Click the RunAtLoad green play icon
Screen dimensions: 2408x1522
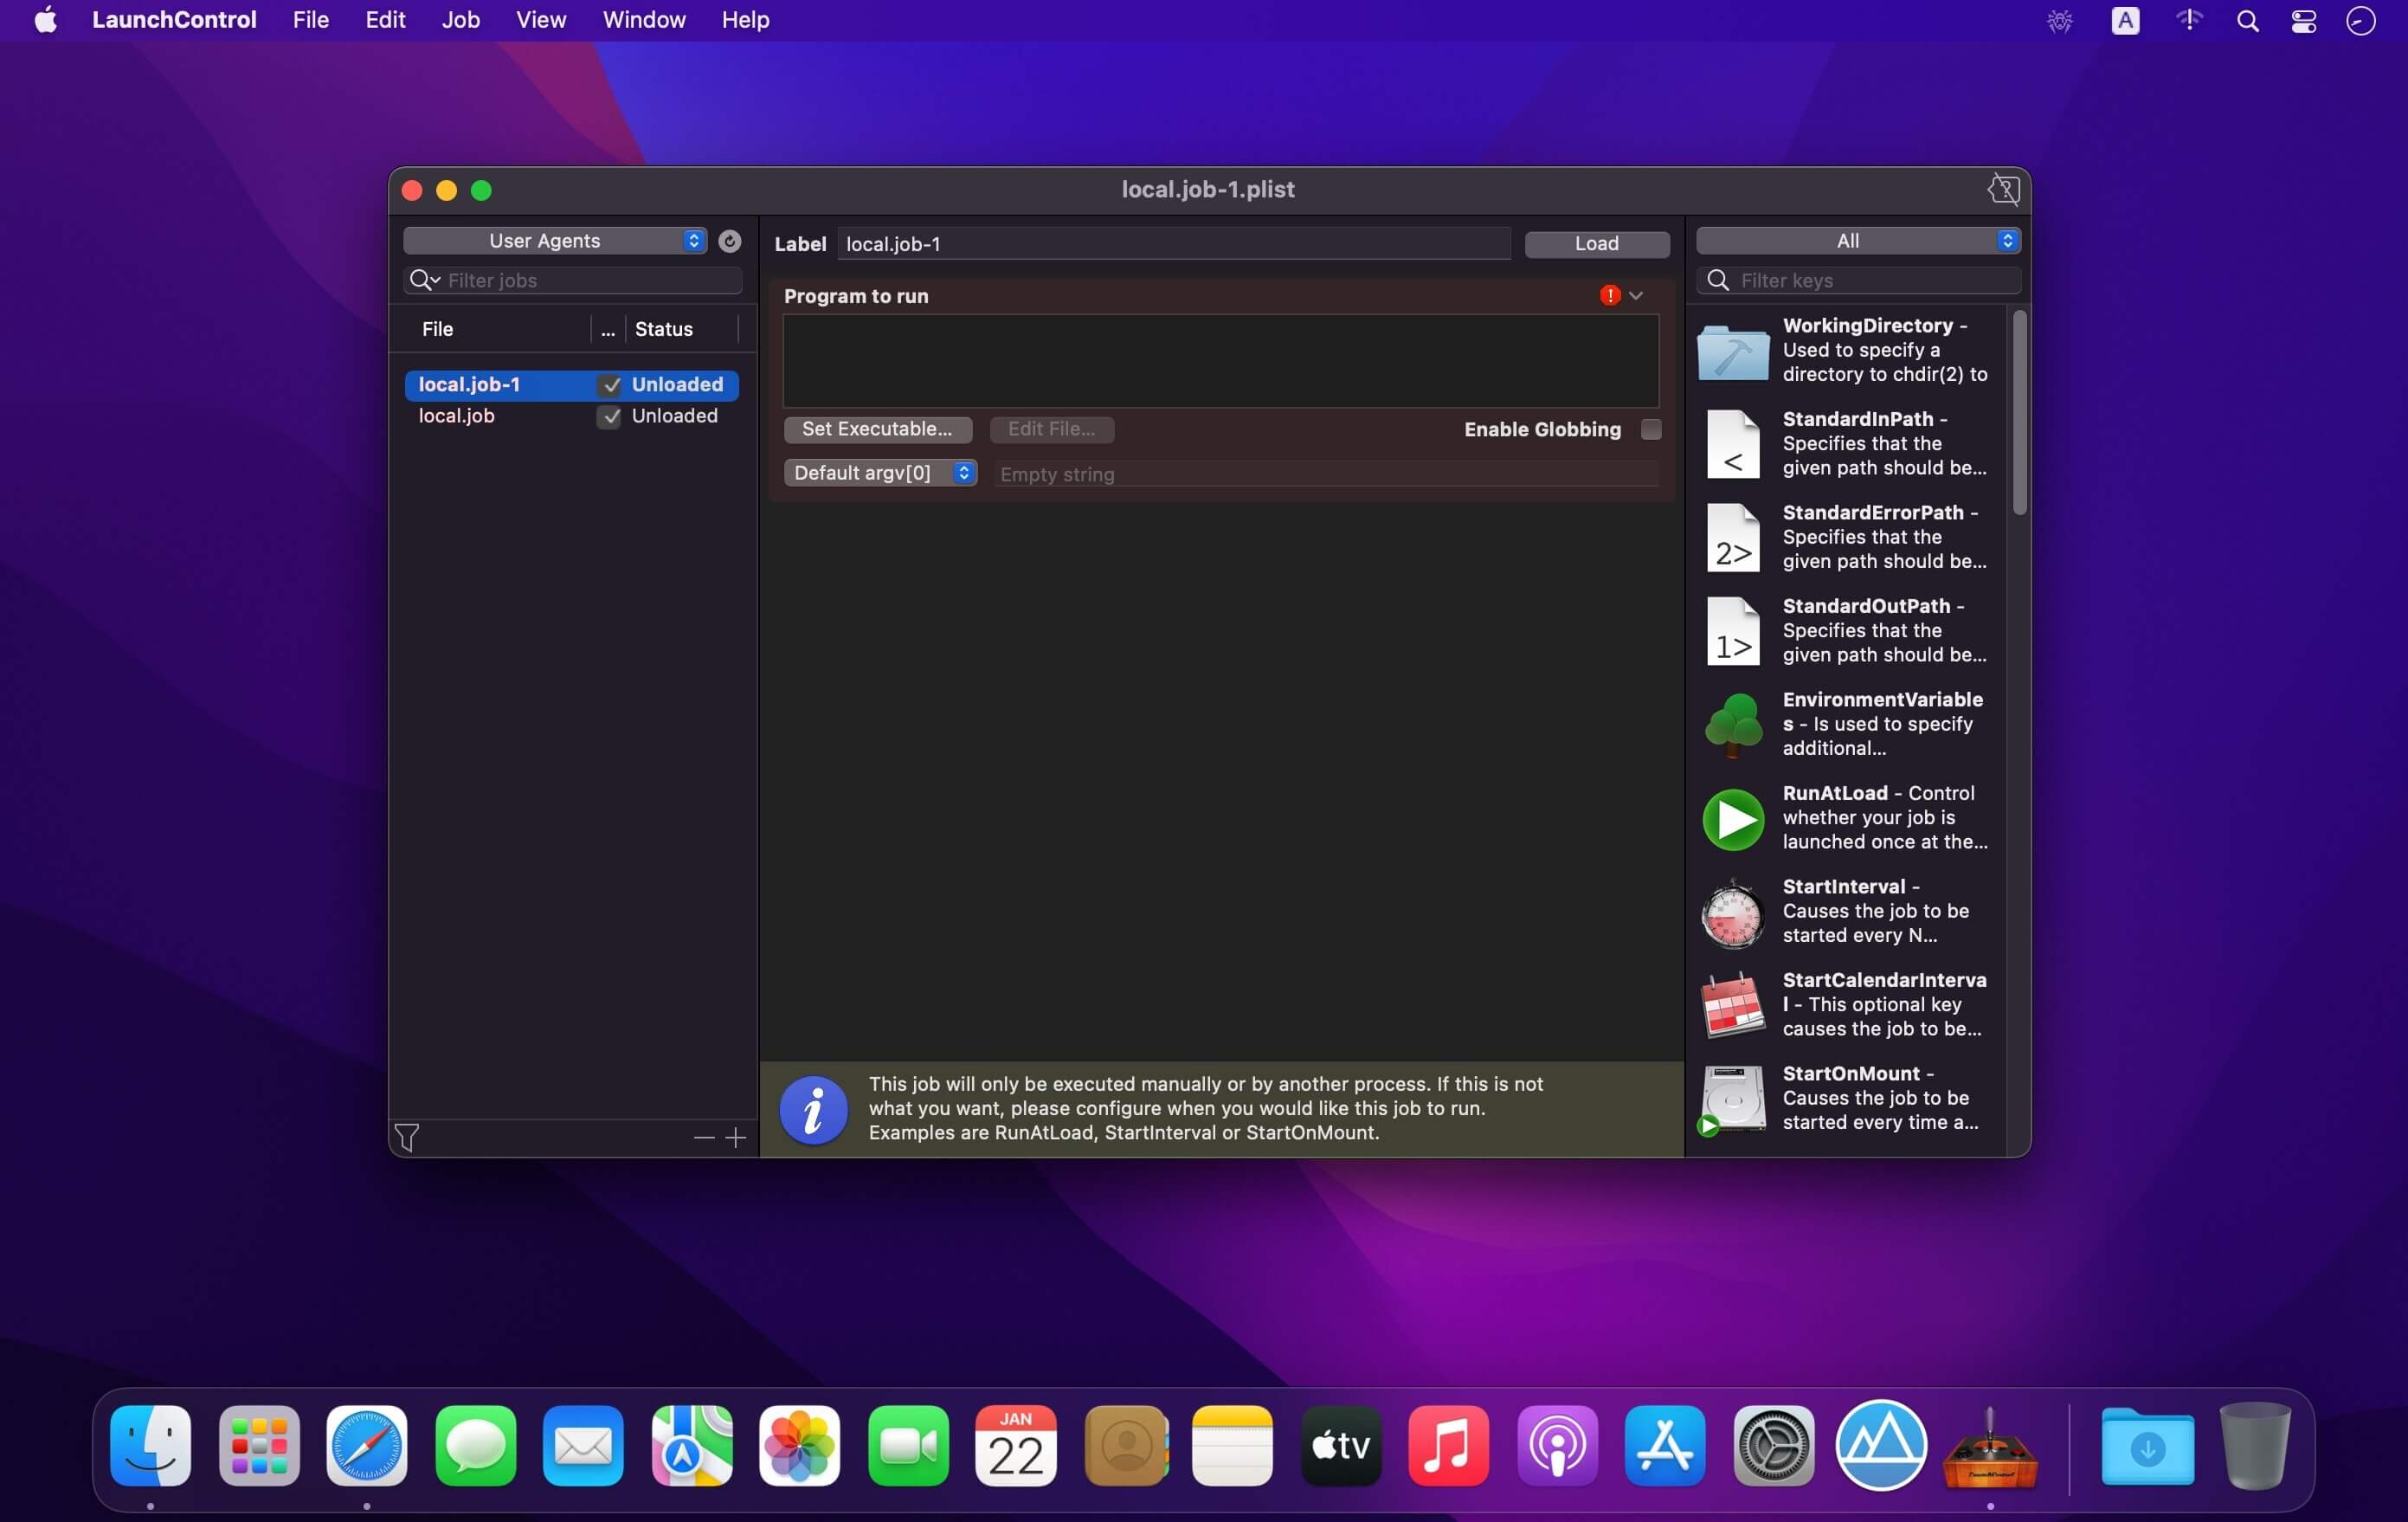click(x=1732, y=818)
